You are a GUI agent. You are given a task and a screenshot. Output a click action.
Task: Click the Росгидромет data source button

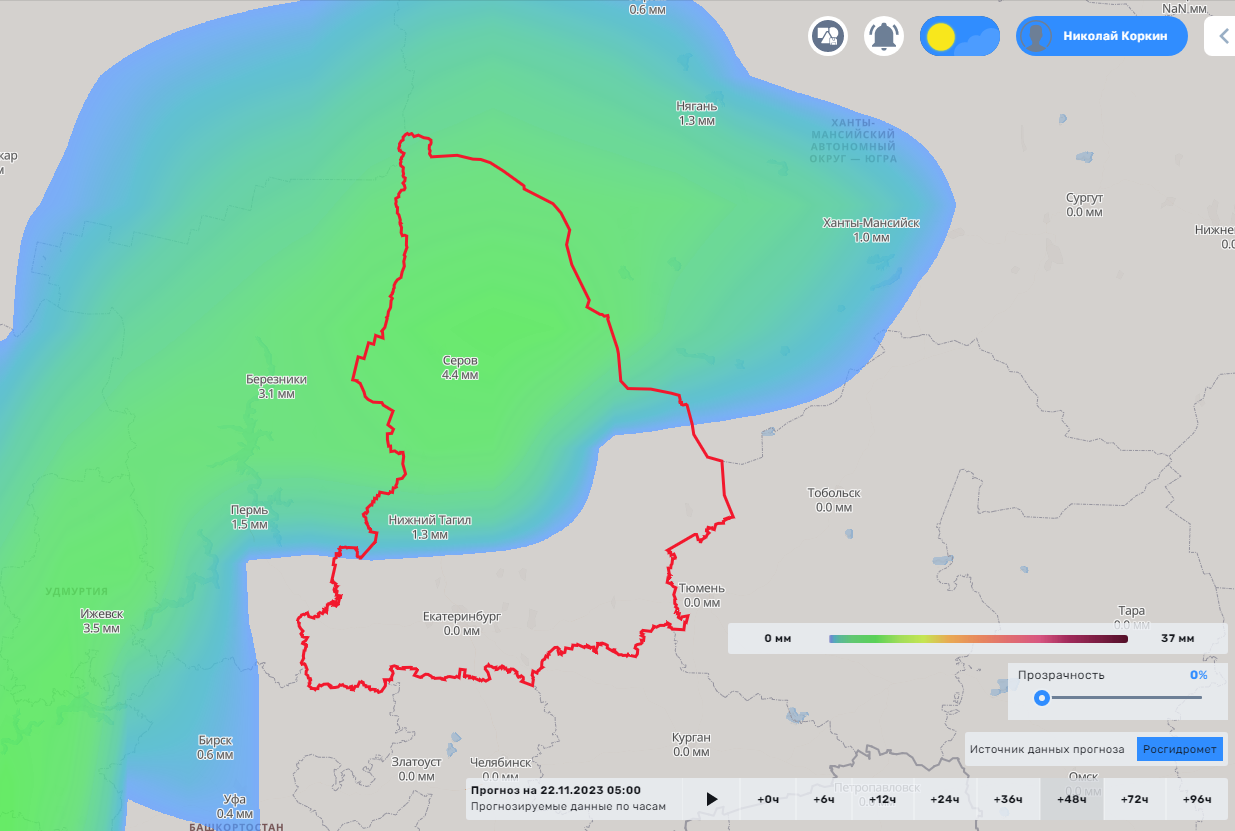click(x=1180, y=749)
